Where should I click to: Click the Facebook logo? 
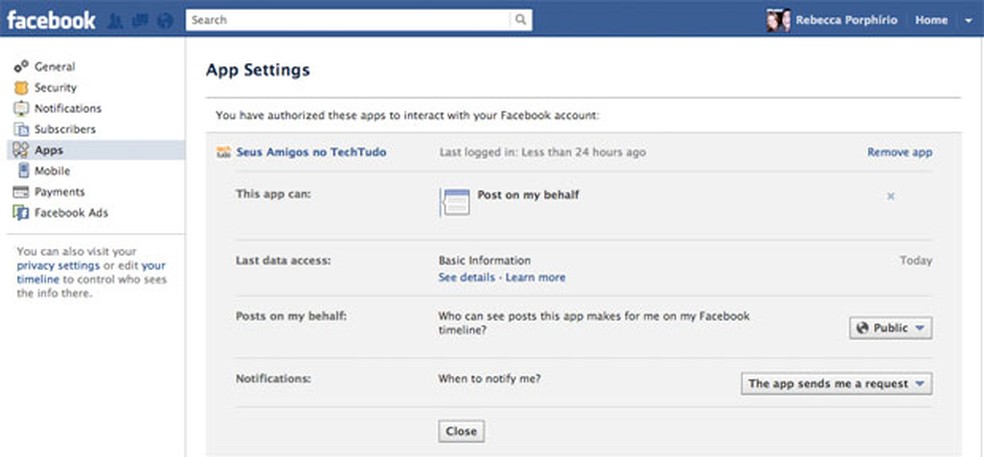[x=51, y=19]
